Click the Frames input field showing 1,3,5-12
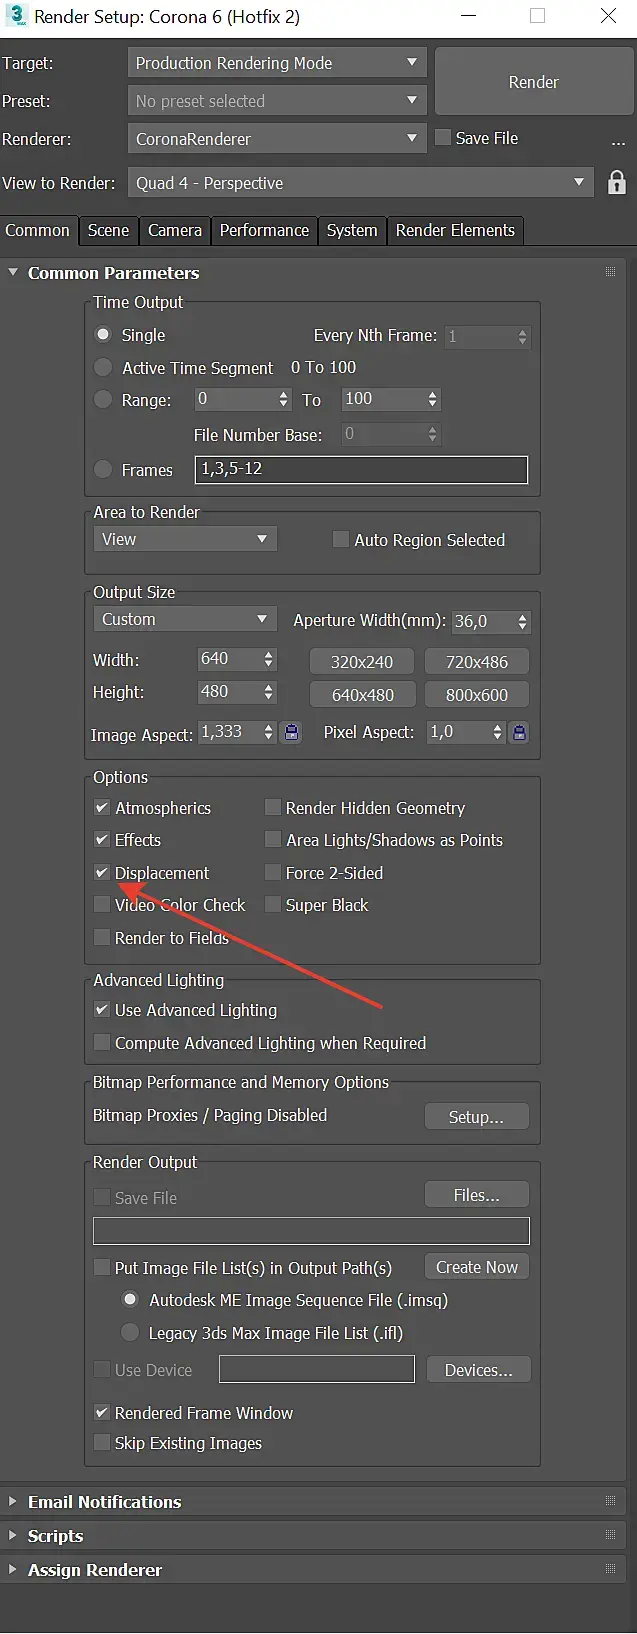 click(x=361, y=469)
